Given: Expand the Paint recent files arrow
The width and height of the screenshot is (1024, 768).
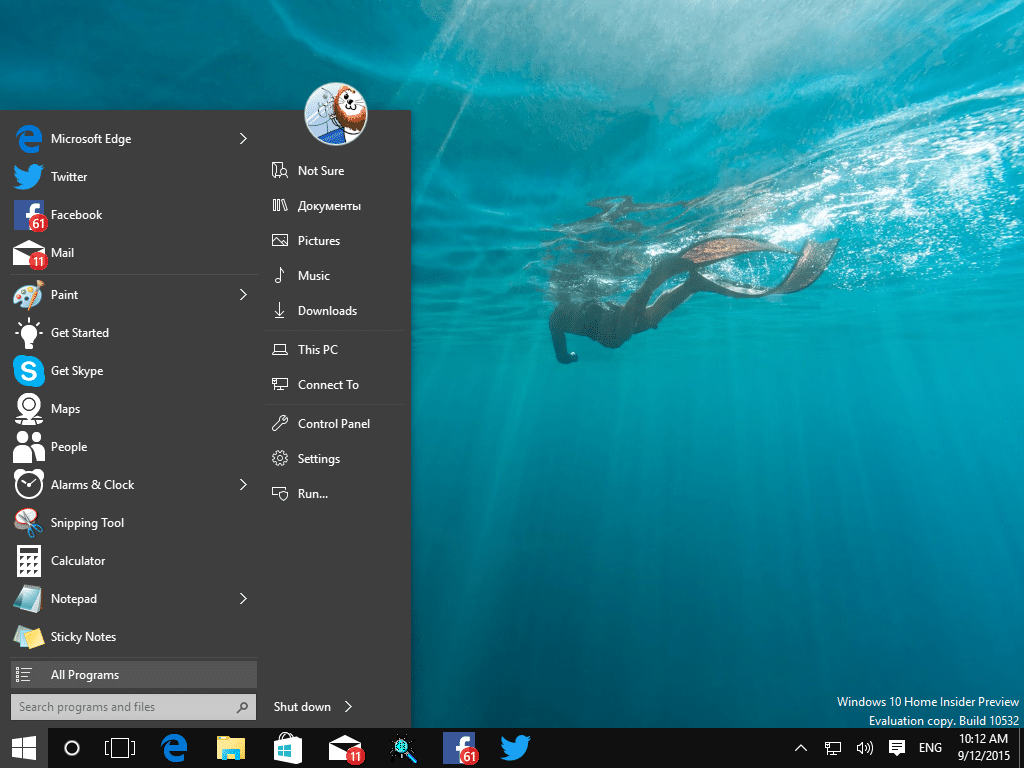Looking at the screenshot, I should click(x=243, y=295).
